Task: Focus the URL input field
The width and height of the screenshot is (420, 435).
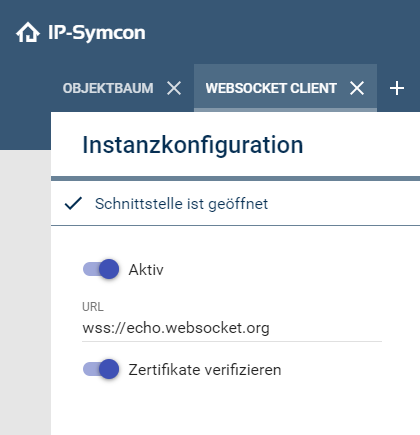Action: (x=232, y=328)
